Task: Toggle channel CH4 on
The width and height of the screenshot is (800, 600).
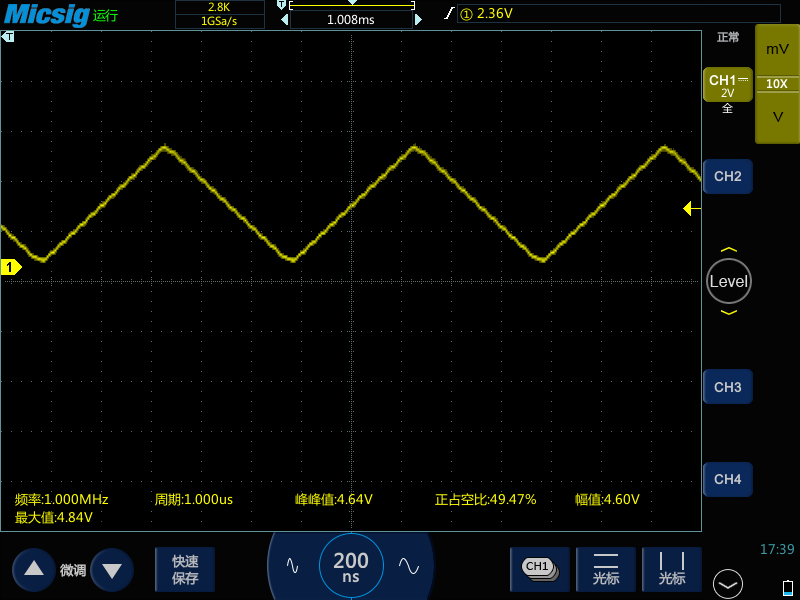Action: [x=727, y=480]
